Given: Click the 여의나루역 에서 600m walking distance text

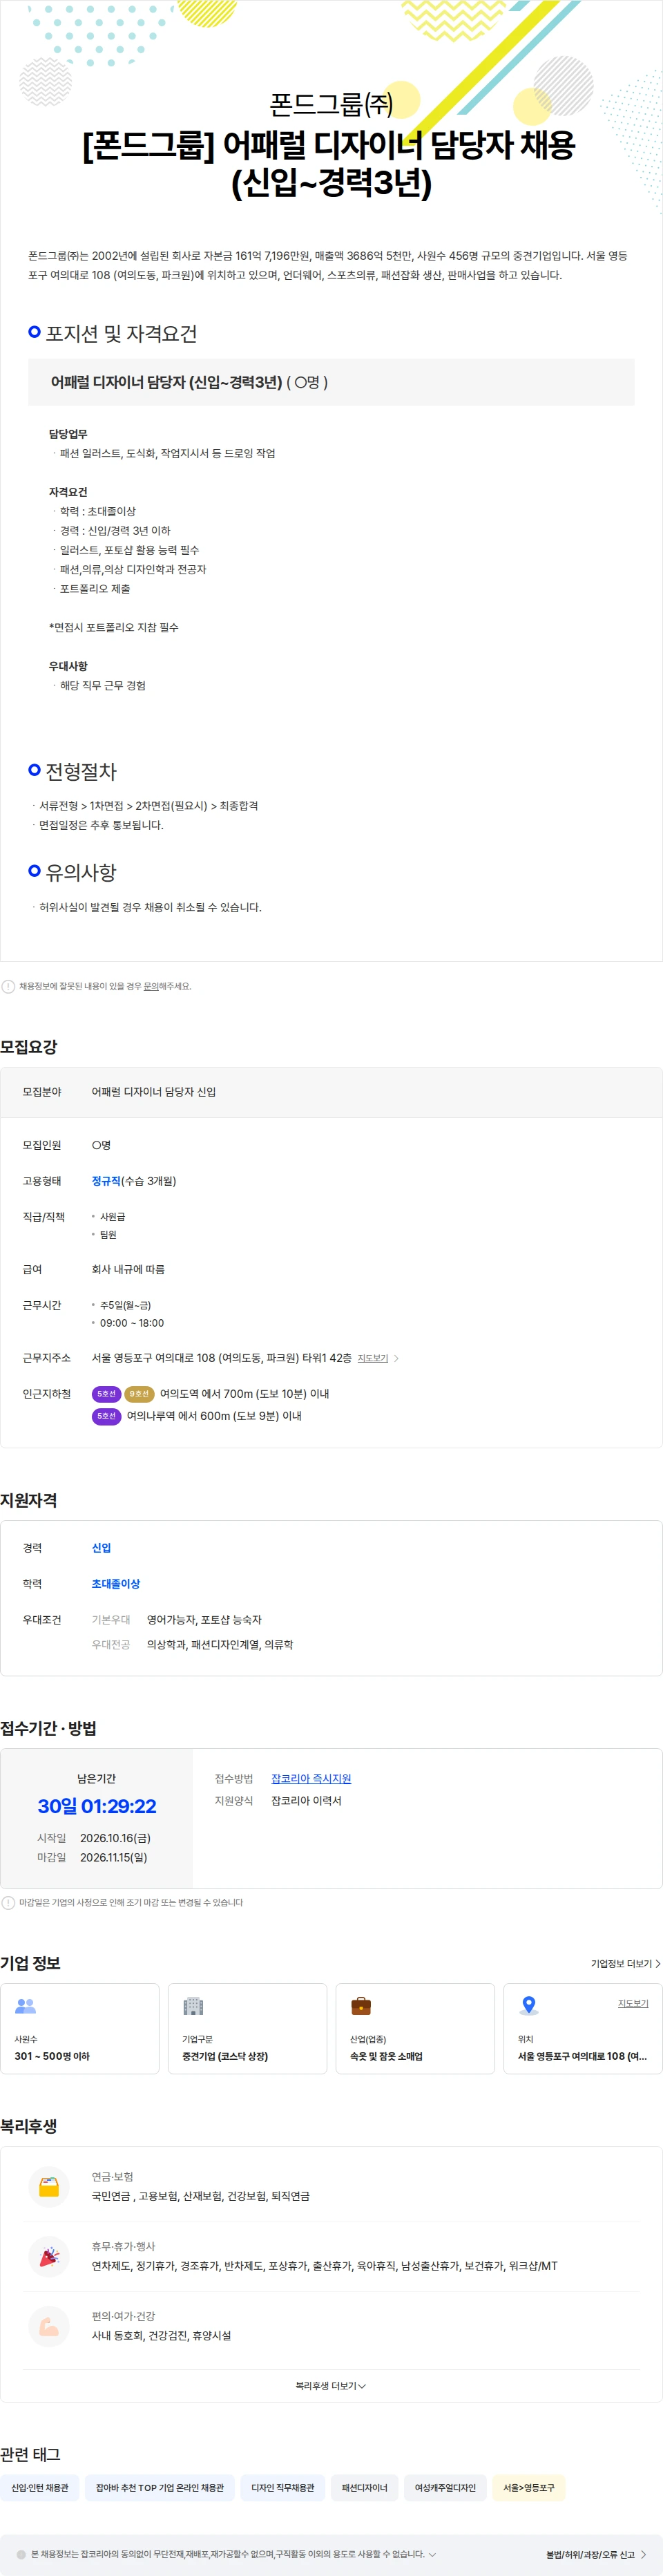Looking at the screenshot, I should pyautogui.click(x=214, y=1416).
